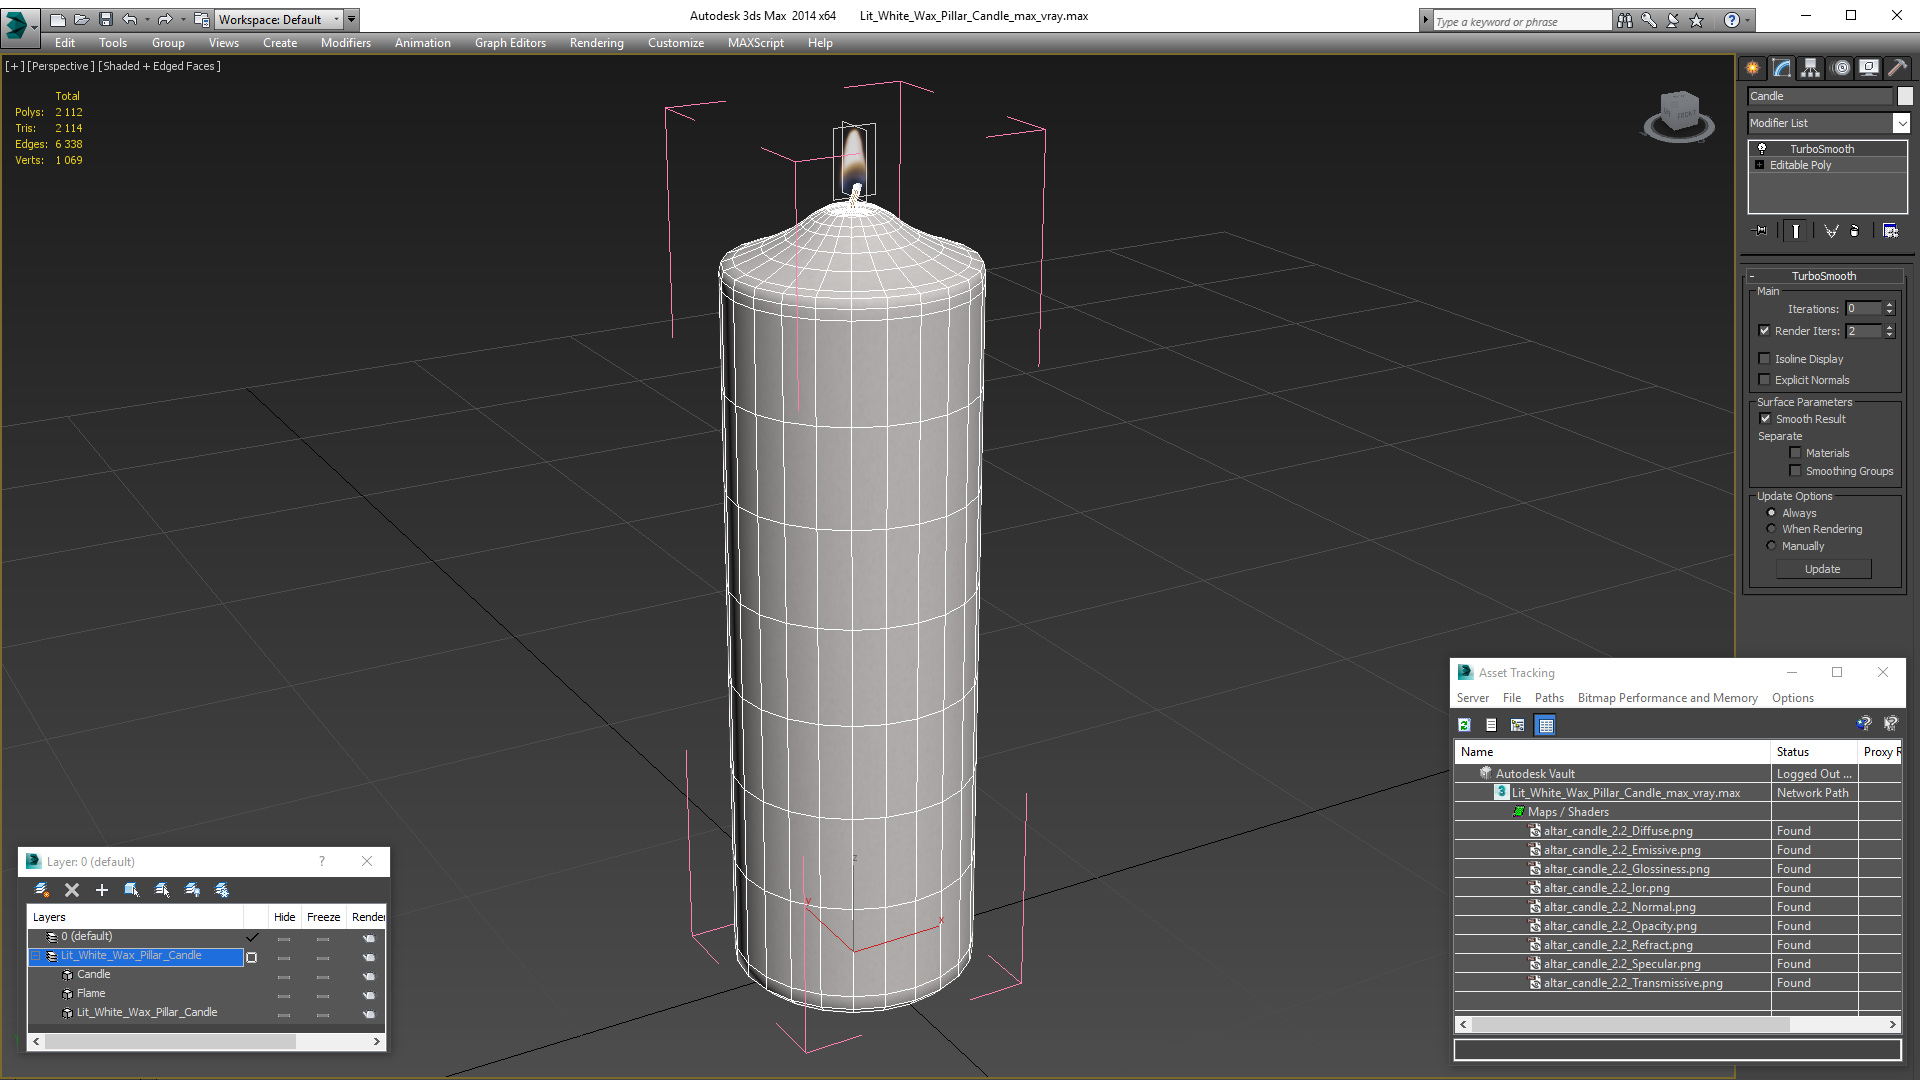Collapse Lit_White_Wax_Pillar_Candle layer tree

[x=36, y=956]
